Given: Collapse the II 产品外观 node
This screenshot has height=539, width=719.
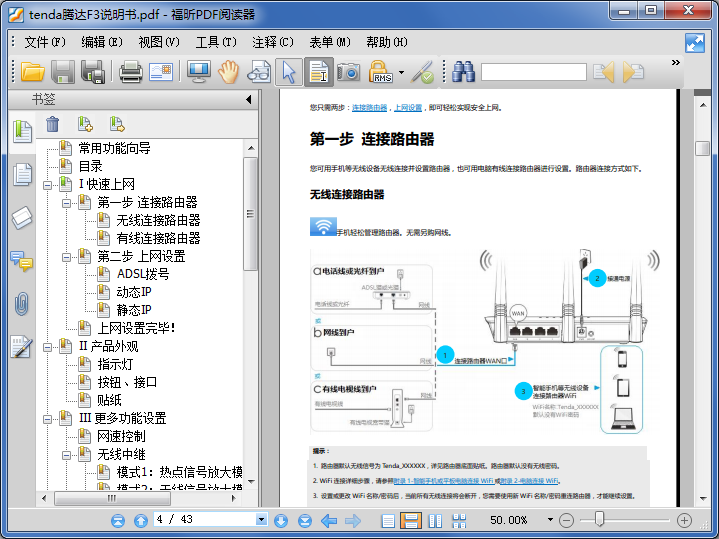Looking at the screenshot, I should coord(47,347).
